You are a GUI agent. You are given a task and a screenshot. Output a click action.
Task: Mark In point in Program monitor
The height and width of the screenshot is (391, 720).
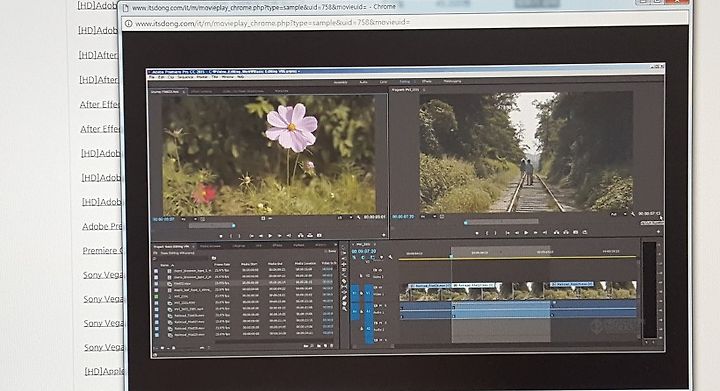[487, 233]
